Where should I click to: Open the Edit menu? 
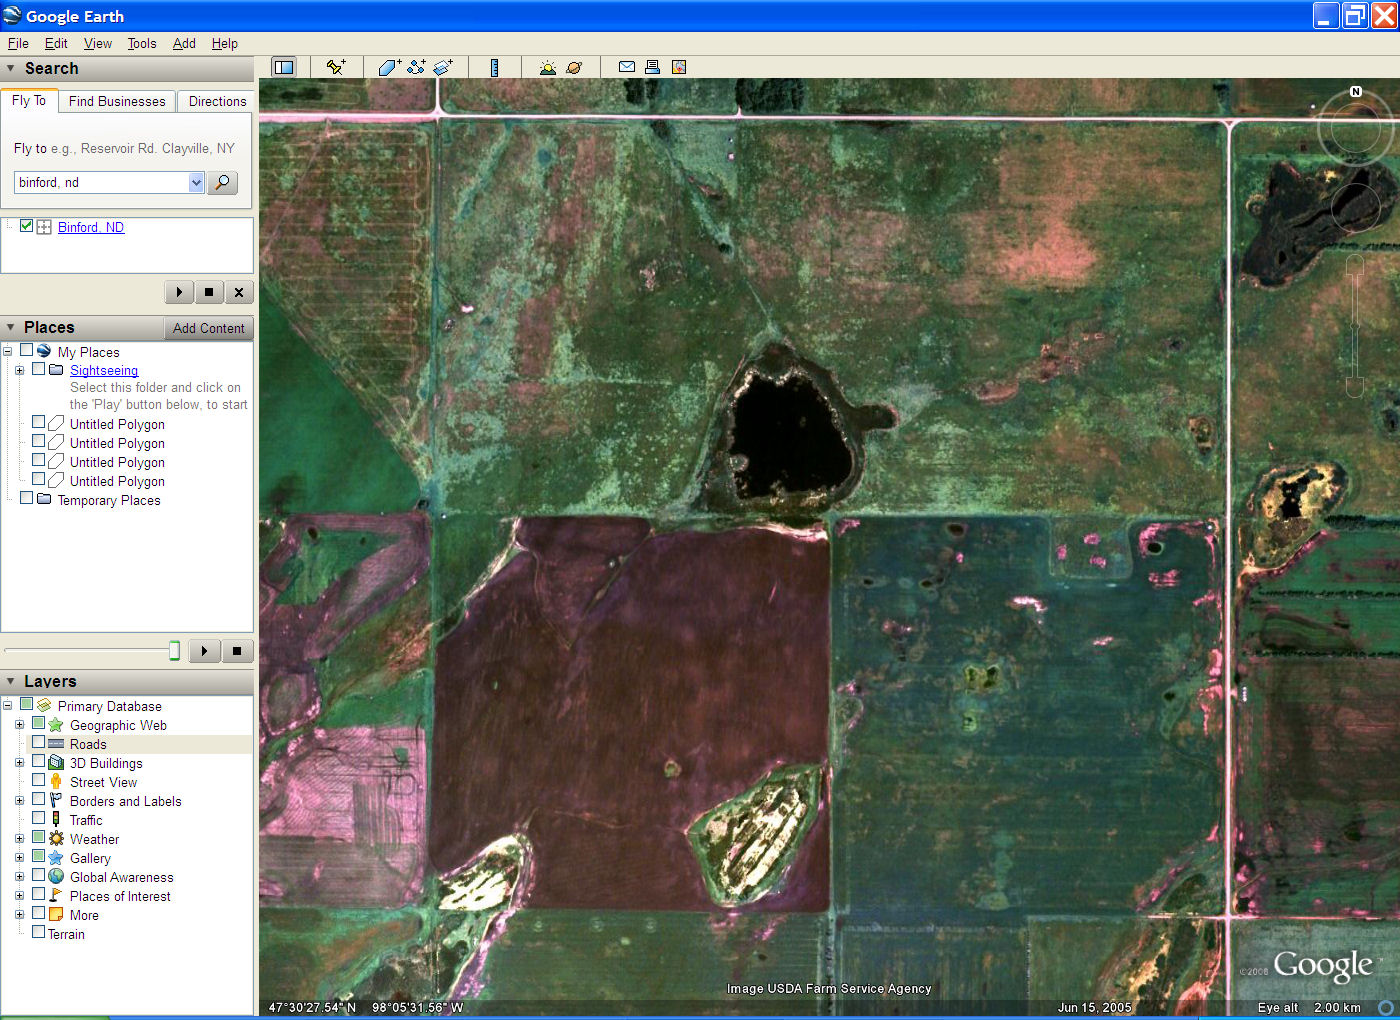click(56, 43)
